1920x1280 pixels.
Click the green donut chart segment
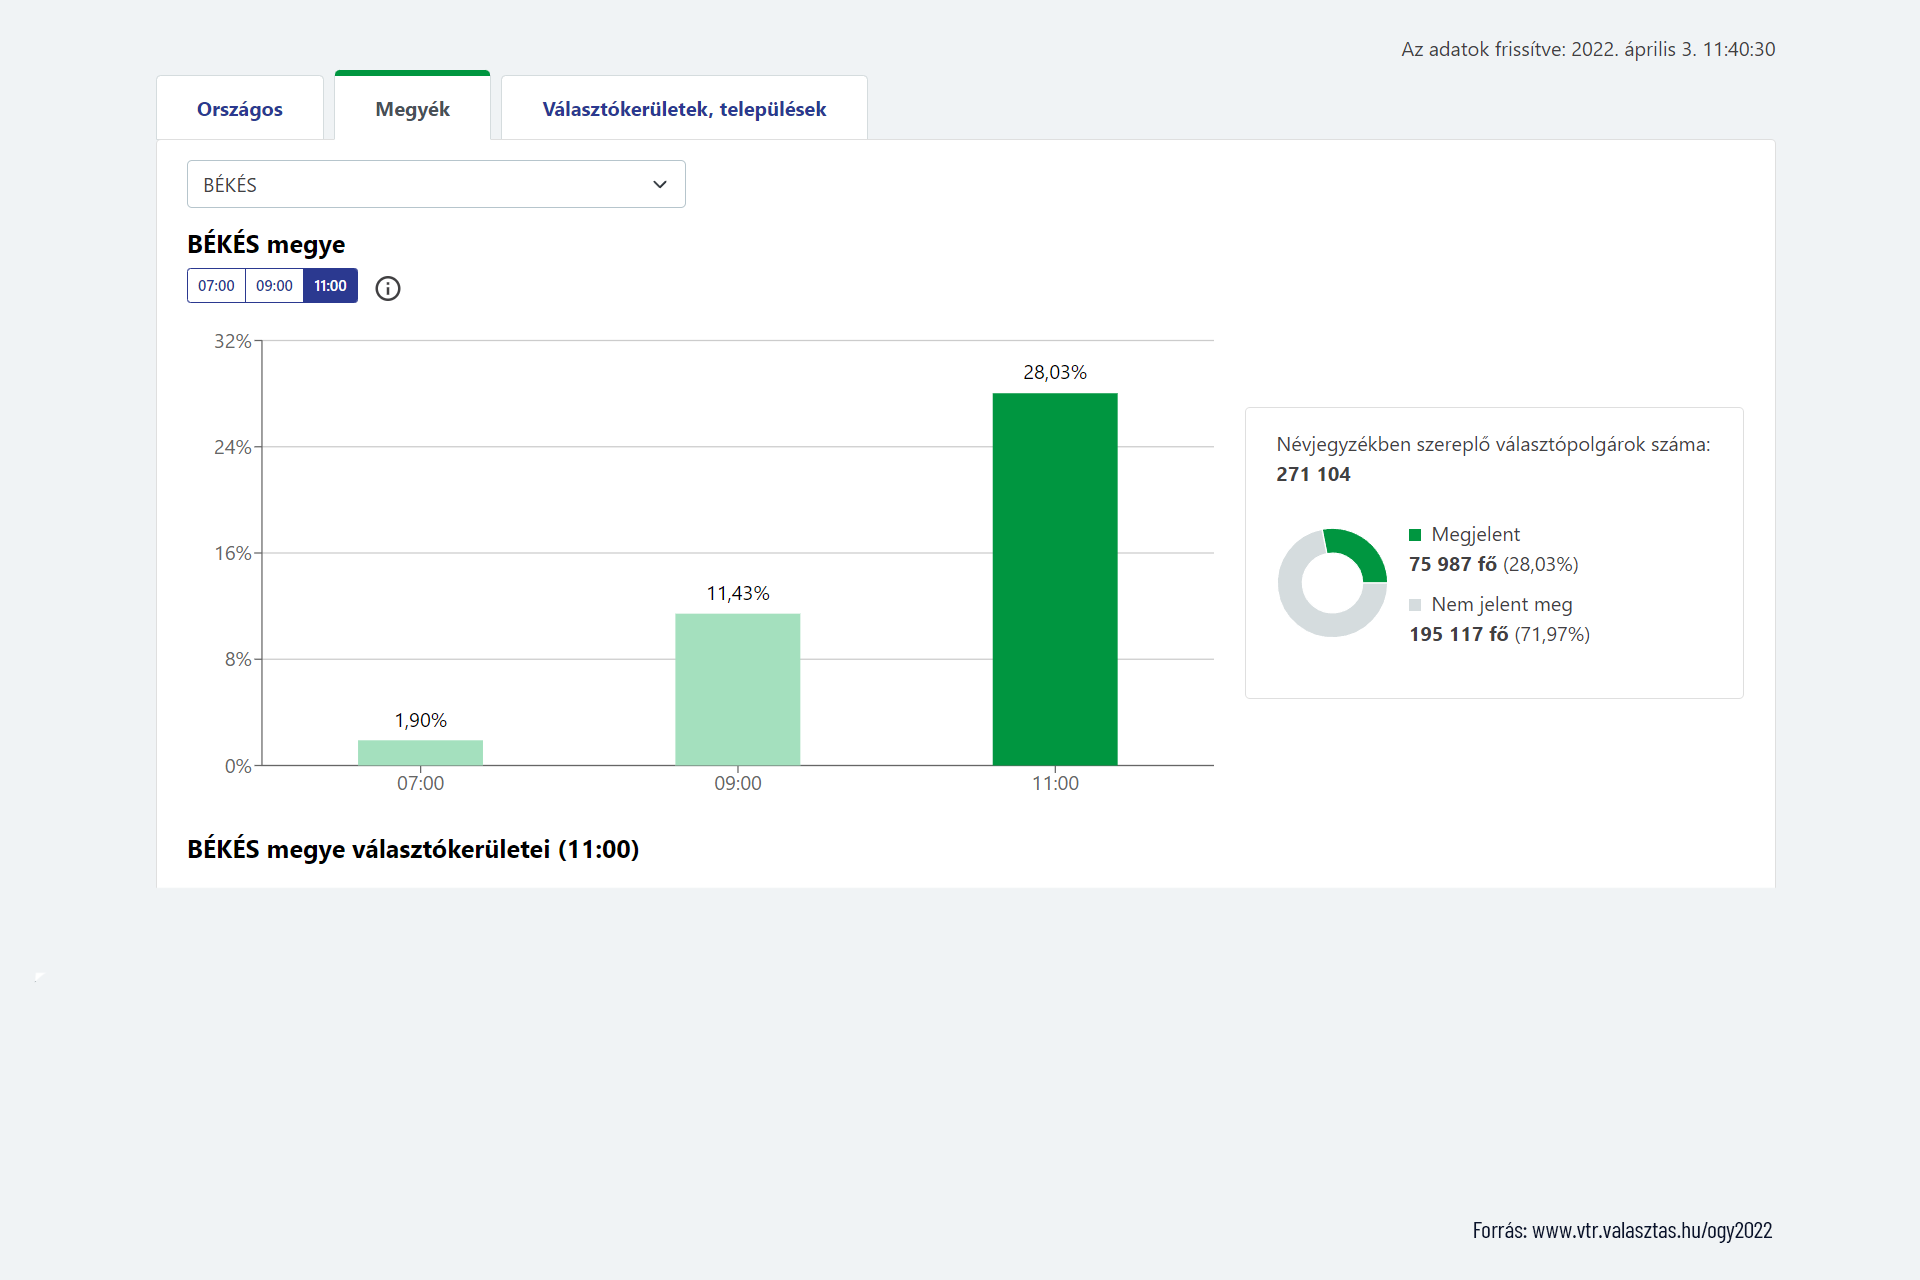1362,551
